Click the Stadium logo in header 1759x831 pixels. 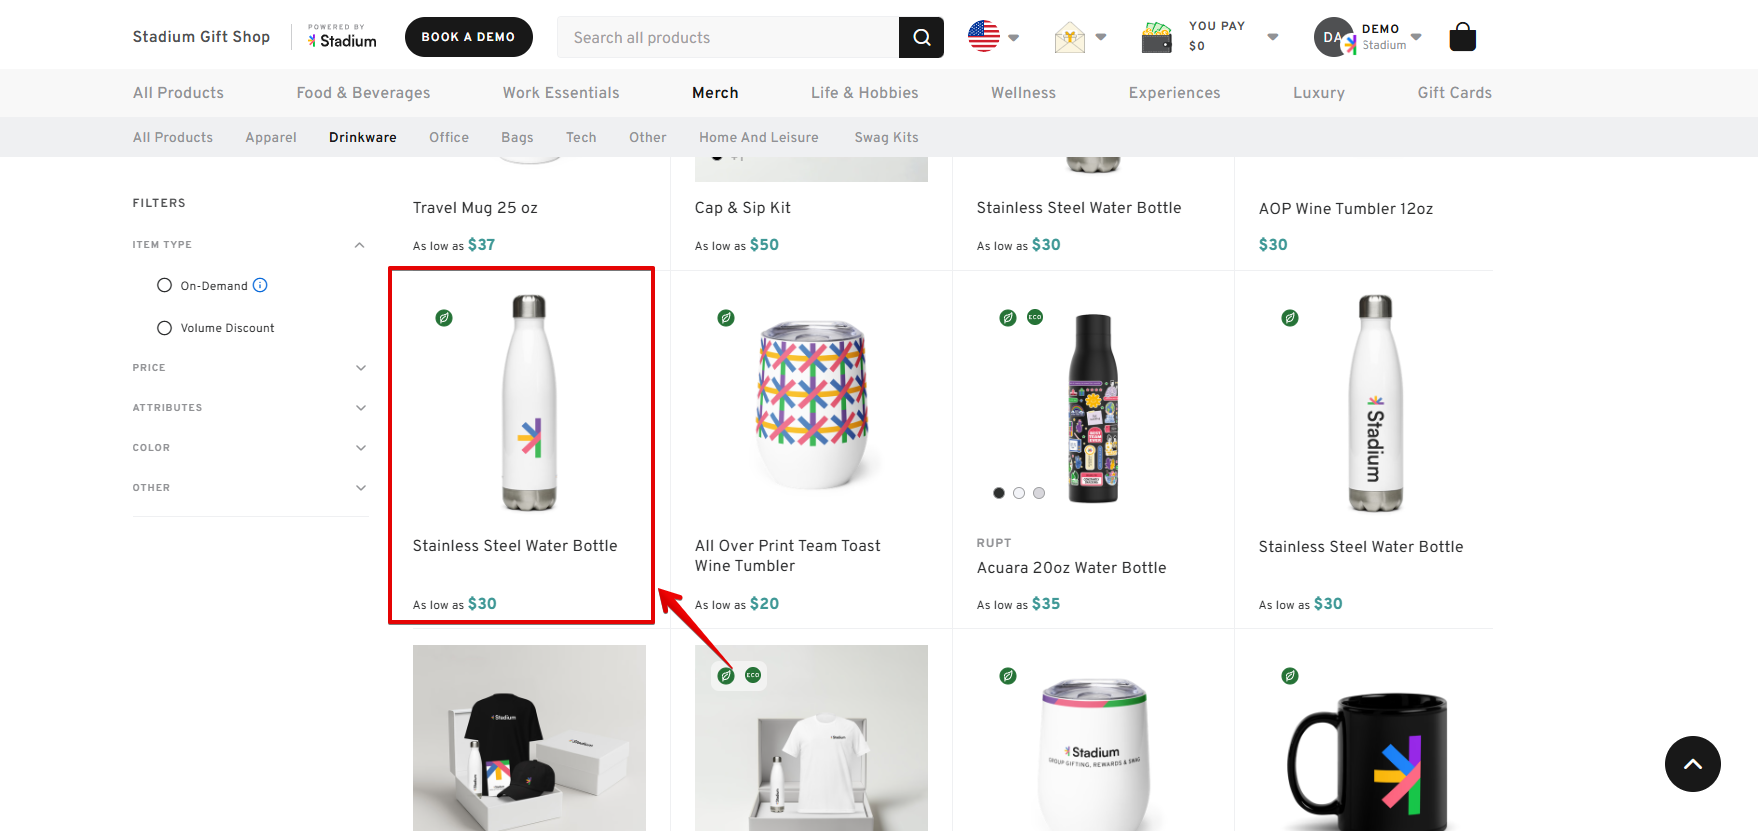pos(342,38)
